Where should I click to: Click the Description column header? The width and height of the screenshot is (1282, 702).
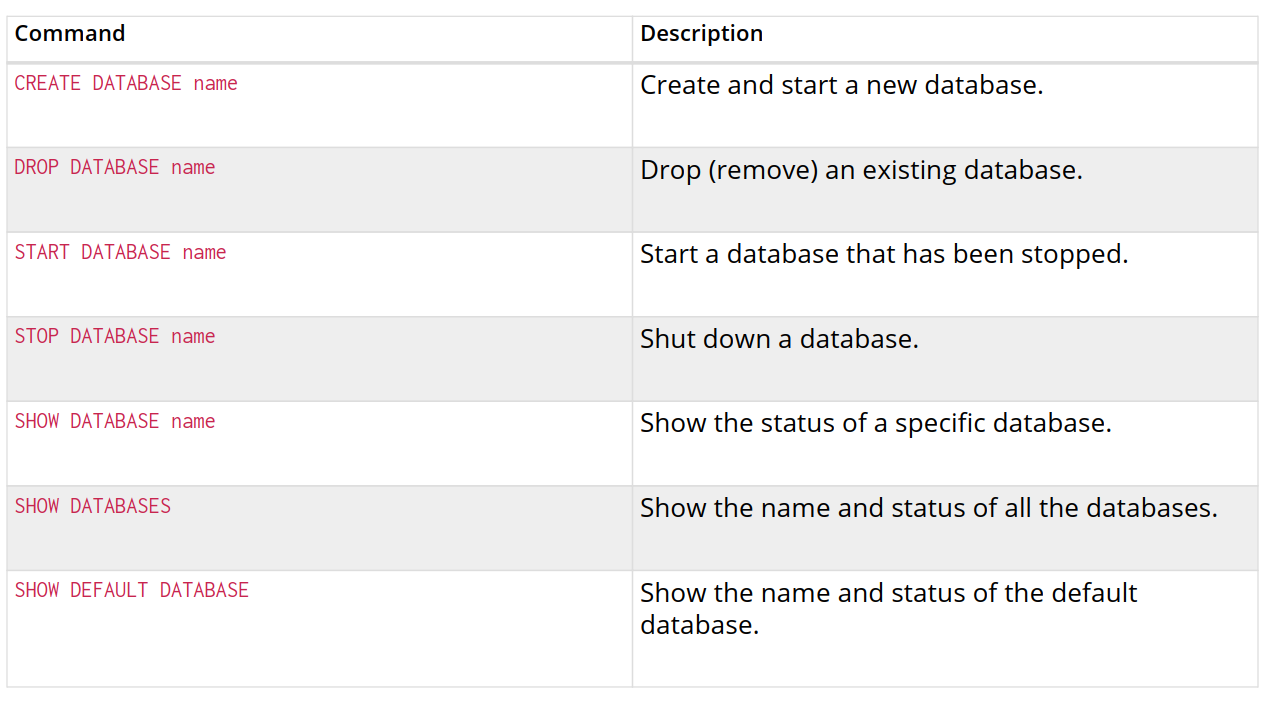pos(701,33)
